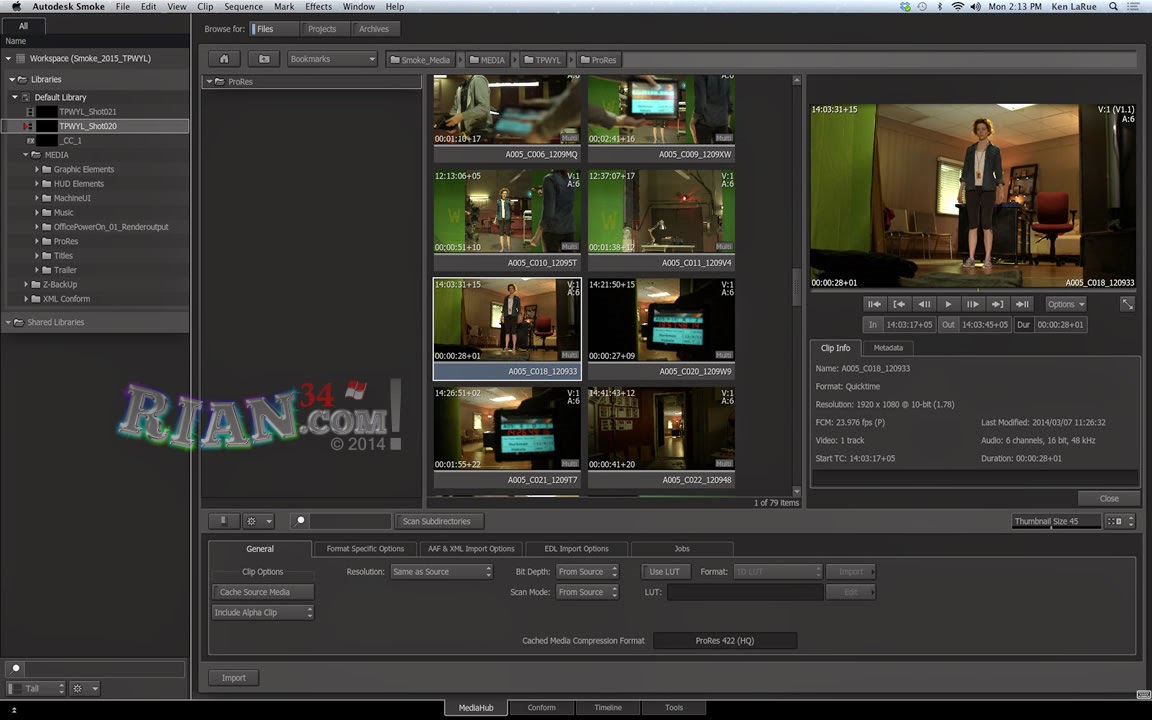Expand preview to full size with arrows icon
1152x720 pixels.
pyautogui.click(x=1127, y=304)
